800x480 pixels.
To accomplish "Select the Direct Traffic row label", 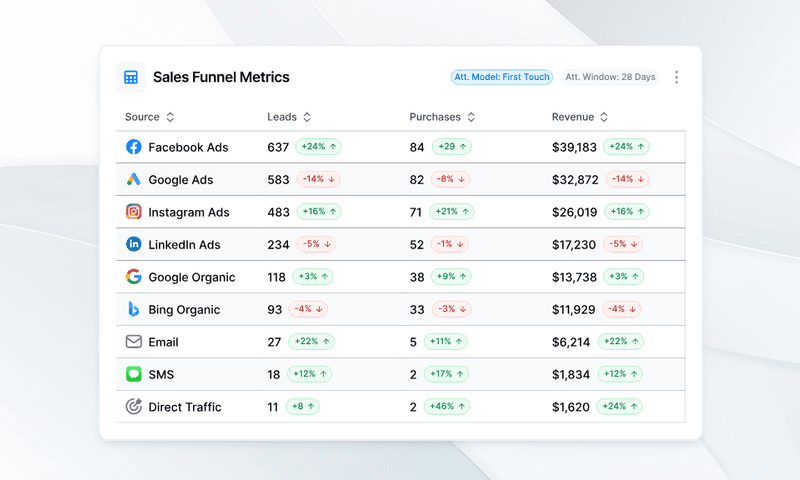I will 185,407.
